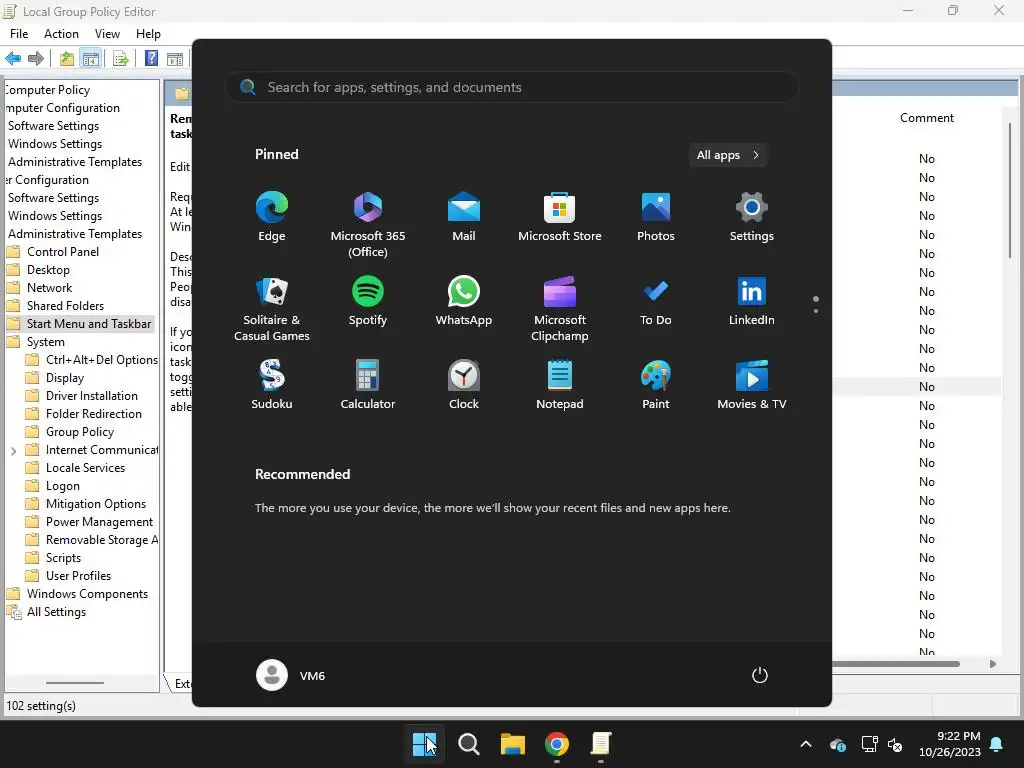Open WhatsApp pinned app
Viewport: 1024px width, 768px height.
click(464, 301)
